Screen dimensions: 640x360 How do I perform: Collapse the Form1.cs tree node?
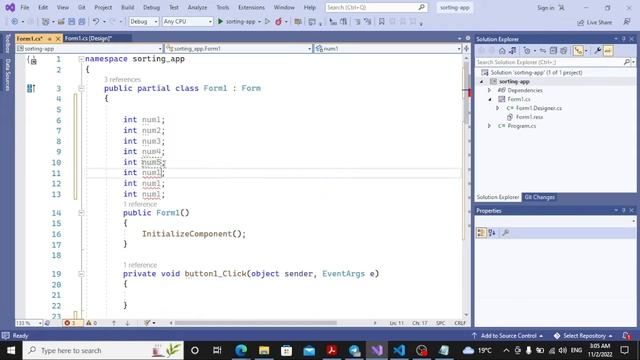click(x=489, y=99)
